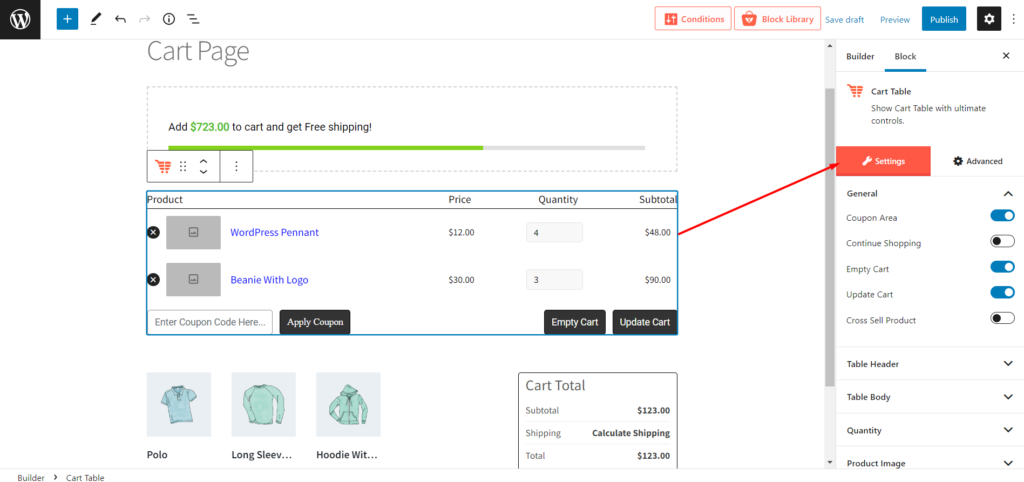Click the Cart Table block icon in block toolbar

[x=163, y=167]
